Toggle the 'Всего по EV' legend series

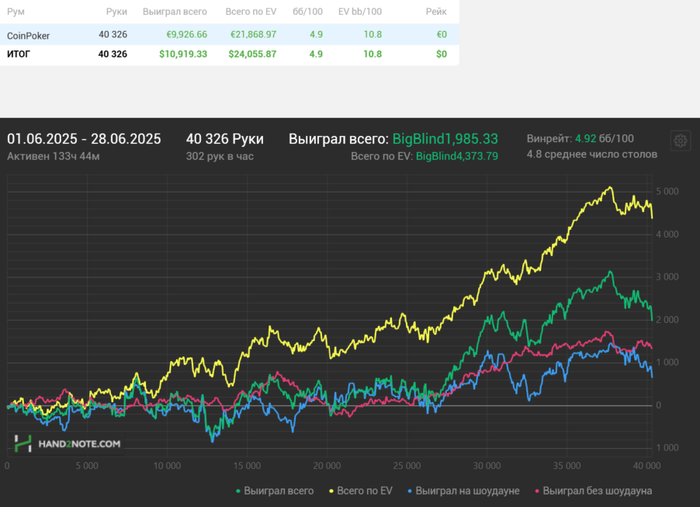point(361,491)
